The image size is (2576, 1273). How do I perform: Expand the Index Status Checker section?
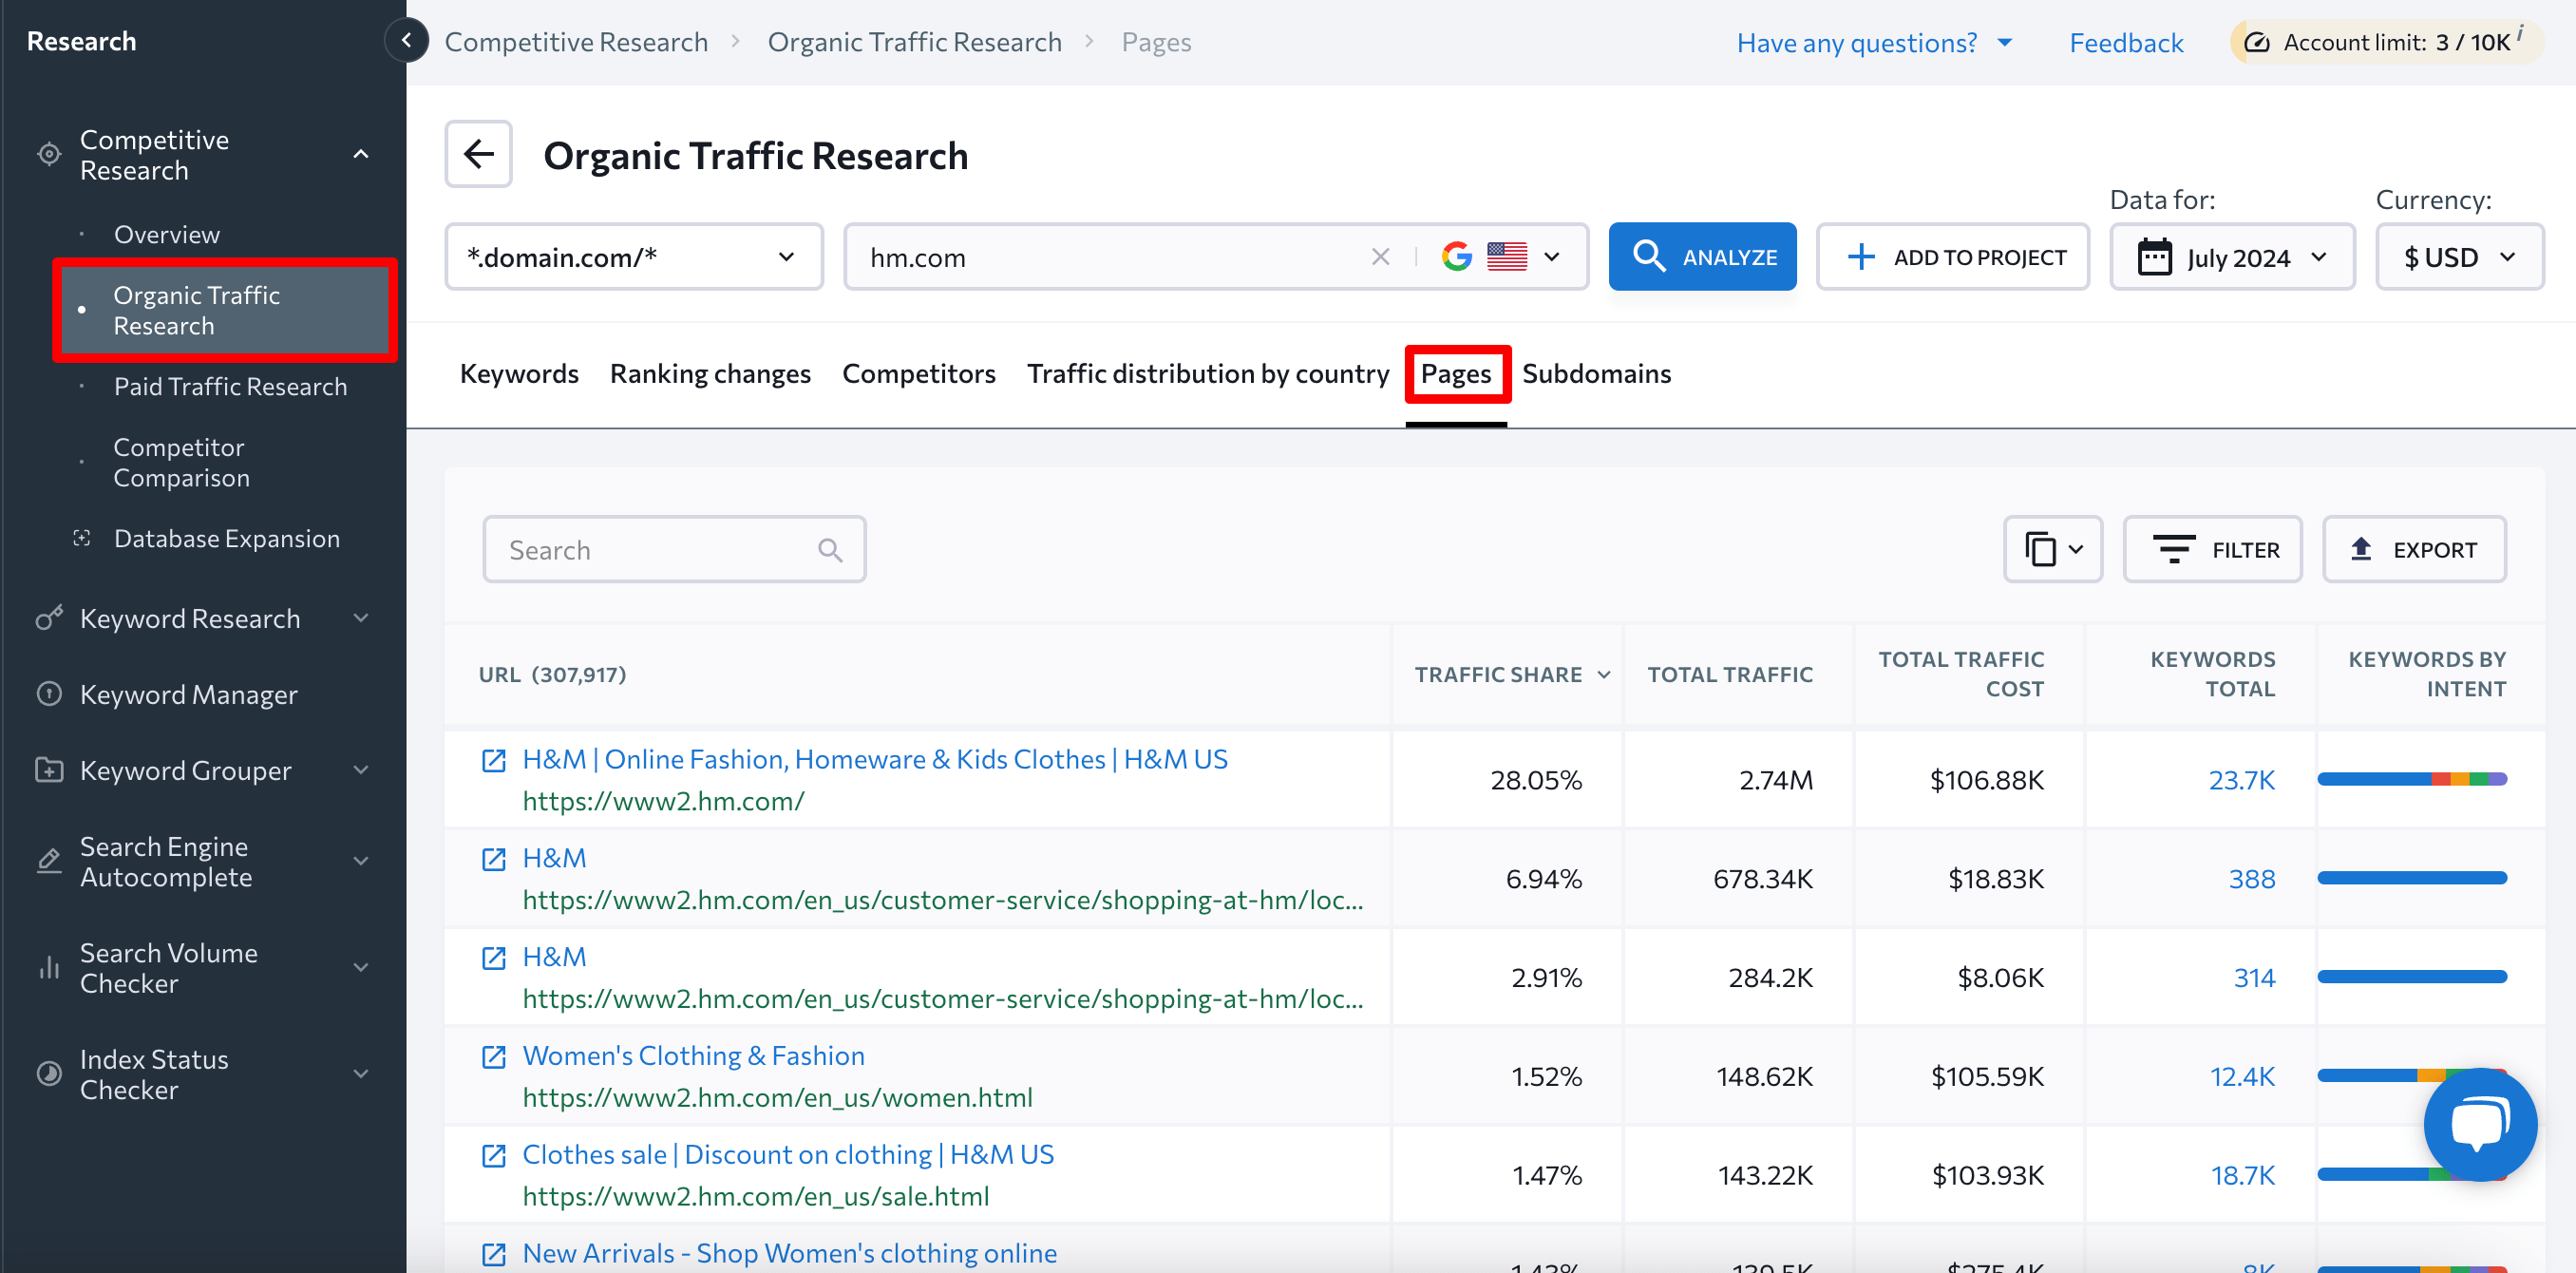click(x=361, y=1073)
